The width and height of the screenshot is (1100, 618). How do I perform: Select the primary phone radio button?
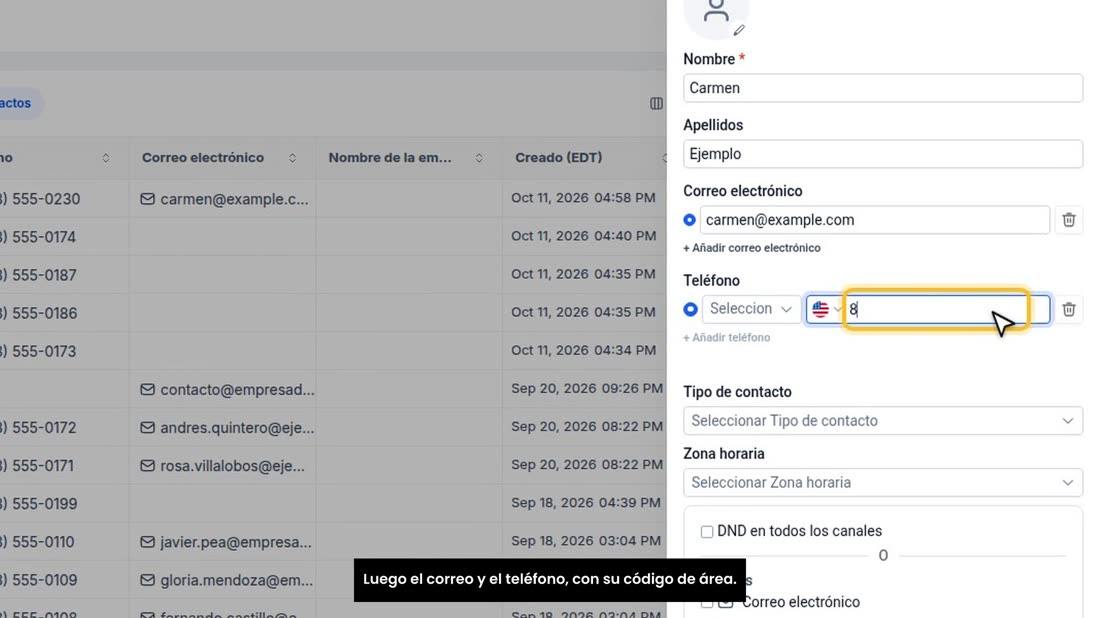pyautogui.click(x=690, y=309)
